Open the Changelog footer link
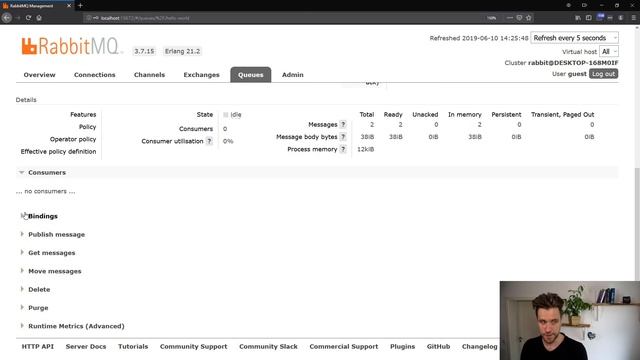 coord(480,347)
